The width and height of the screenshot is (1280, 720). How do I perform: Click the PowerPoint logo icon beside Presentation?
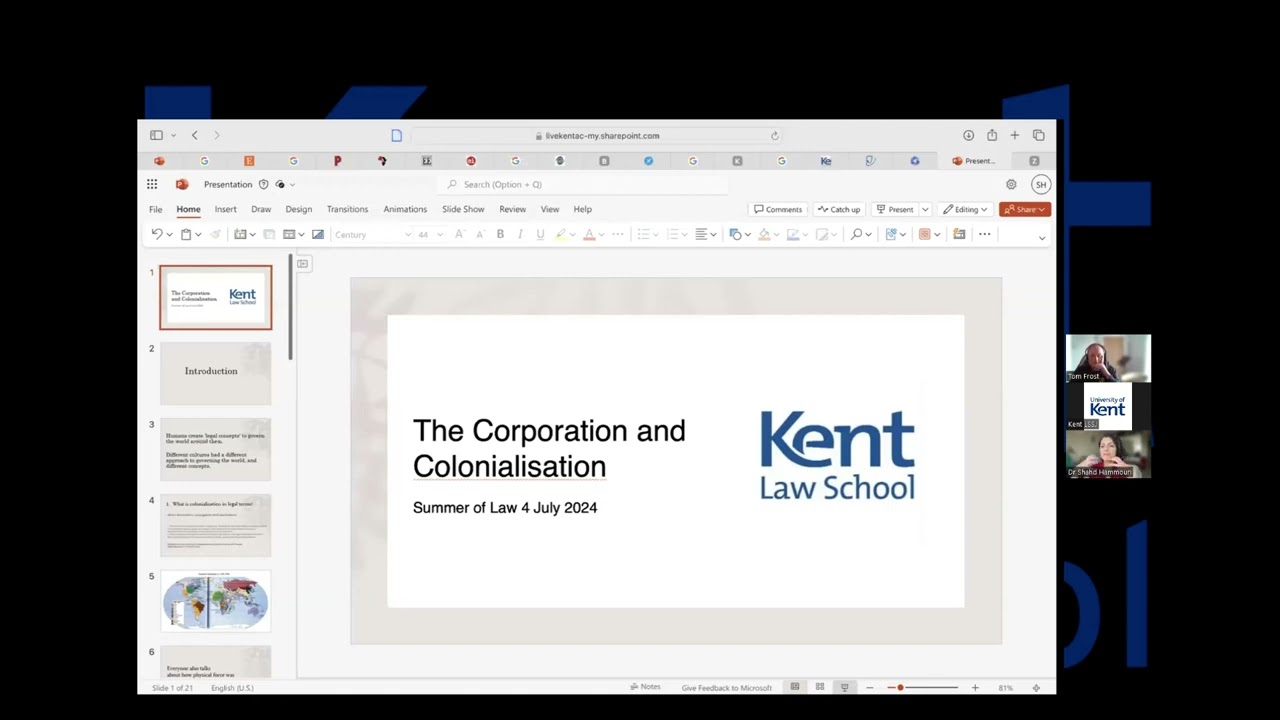point(182,184)
